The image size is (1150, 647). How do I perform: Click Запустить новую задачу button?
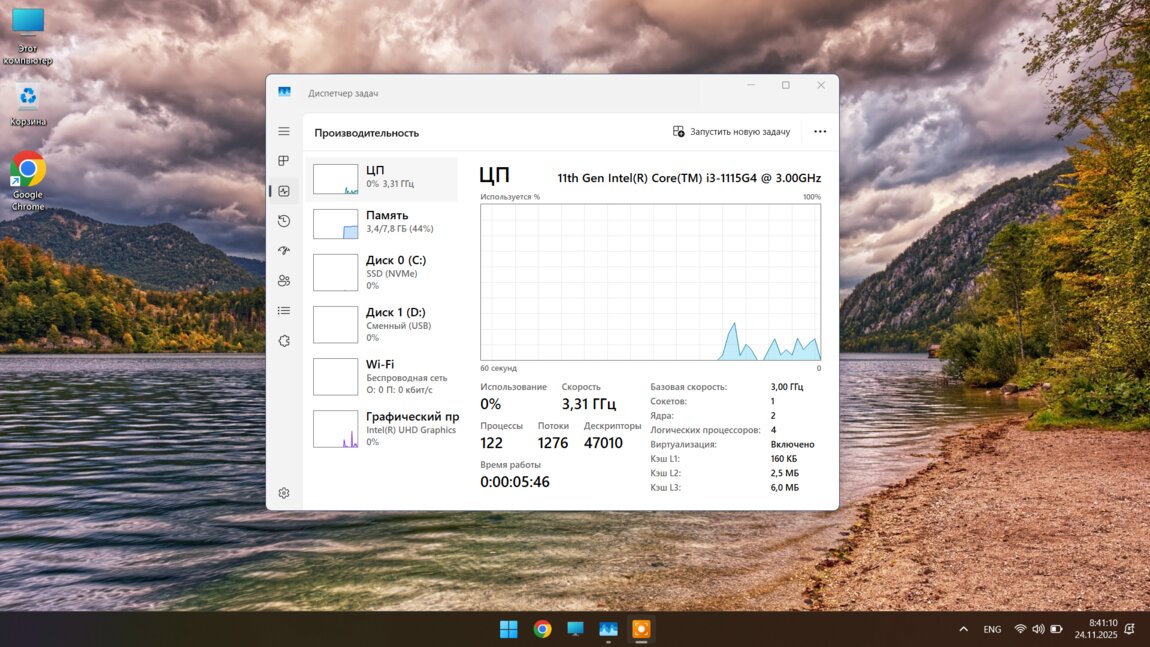point(731,131)
